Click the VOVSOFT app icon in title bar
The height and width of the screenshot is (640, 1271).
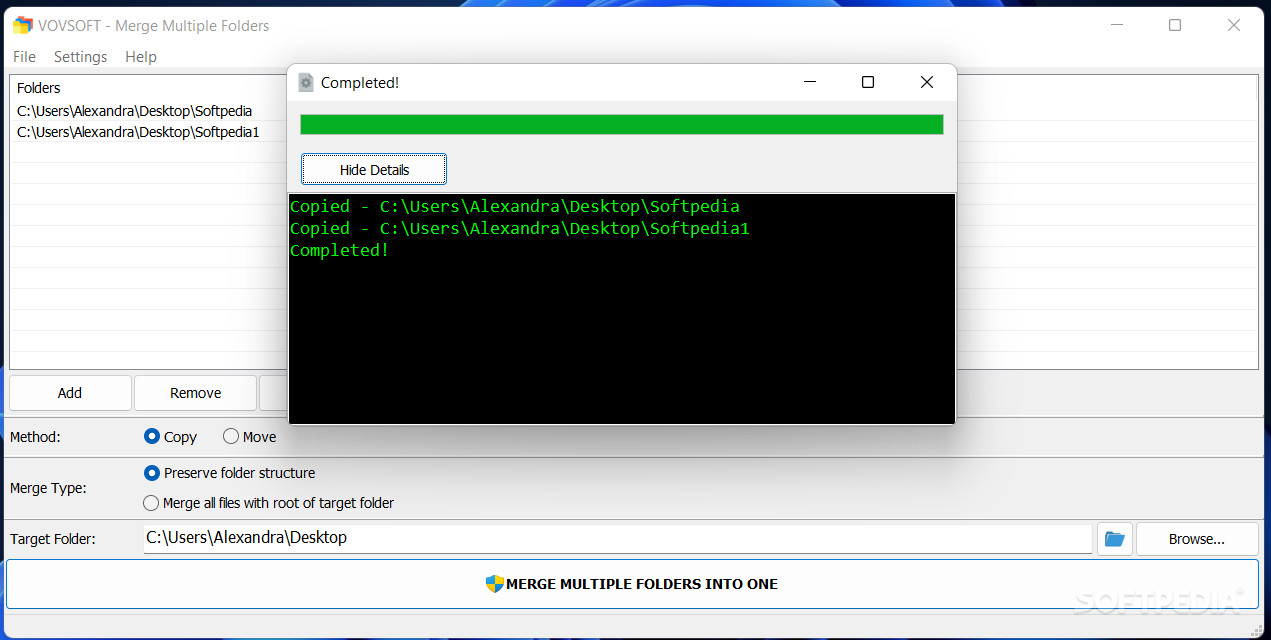(22, 25)
